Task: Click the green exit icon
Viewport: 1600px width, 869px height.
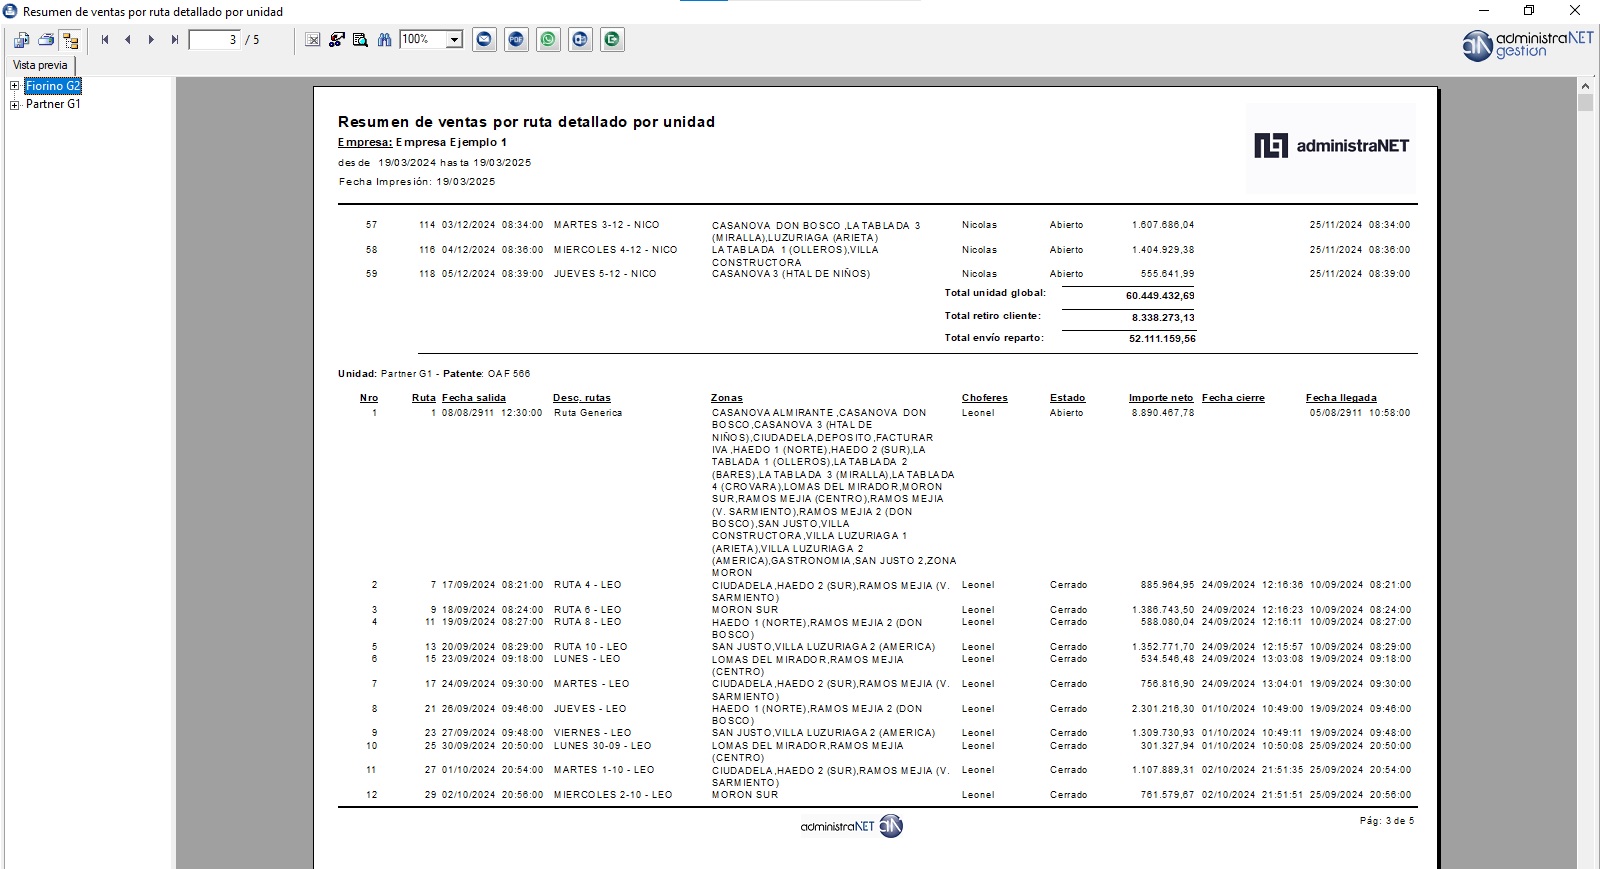Action: pyautogui.click(x=613, y=40)
